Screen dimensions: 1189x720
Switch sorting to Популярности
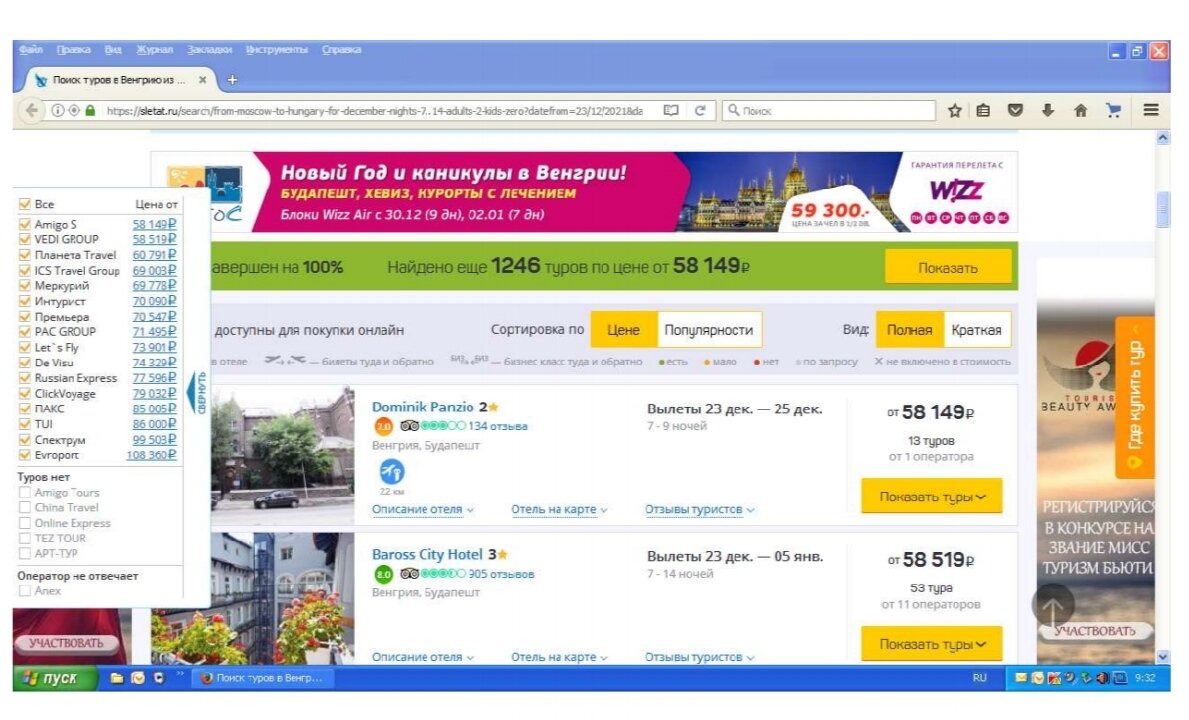(x=708, y=330)
